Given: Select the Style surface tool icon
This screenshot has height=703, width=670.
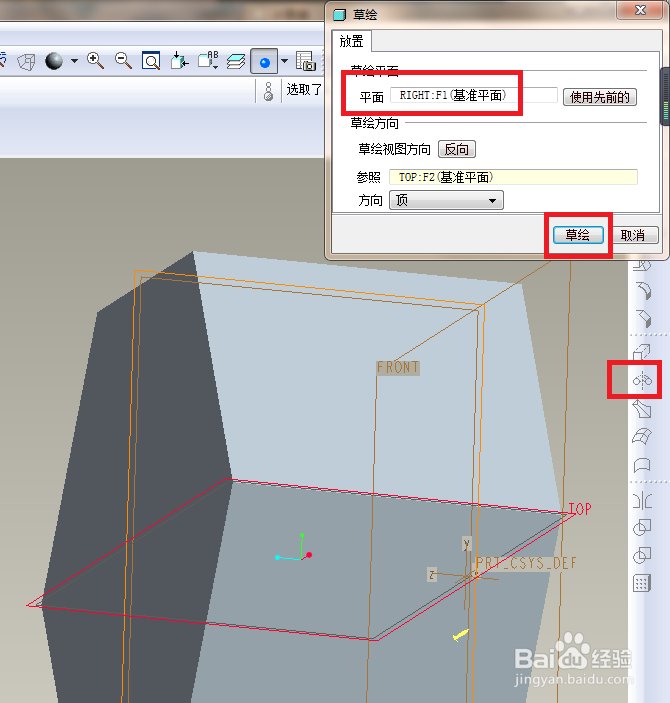Looking at the screenshot, I should (x=642, y=465).
